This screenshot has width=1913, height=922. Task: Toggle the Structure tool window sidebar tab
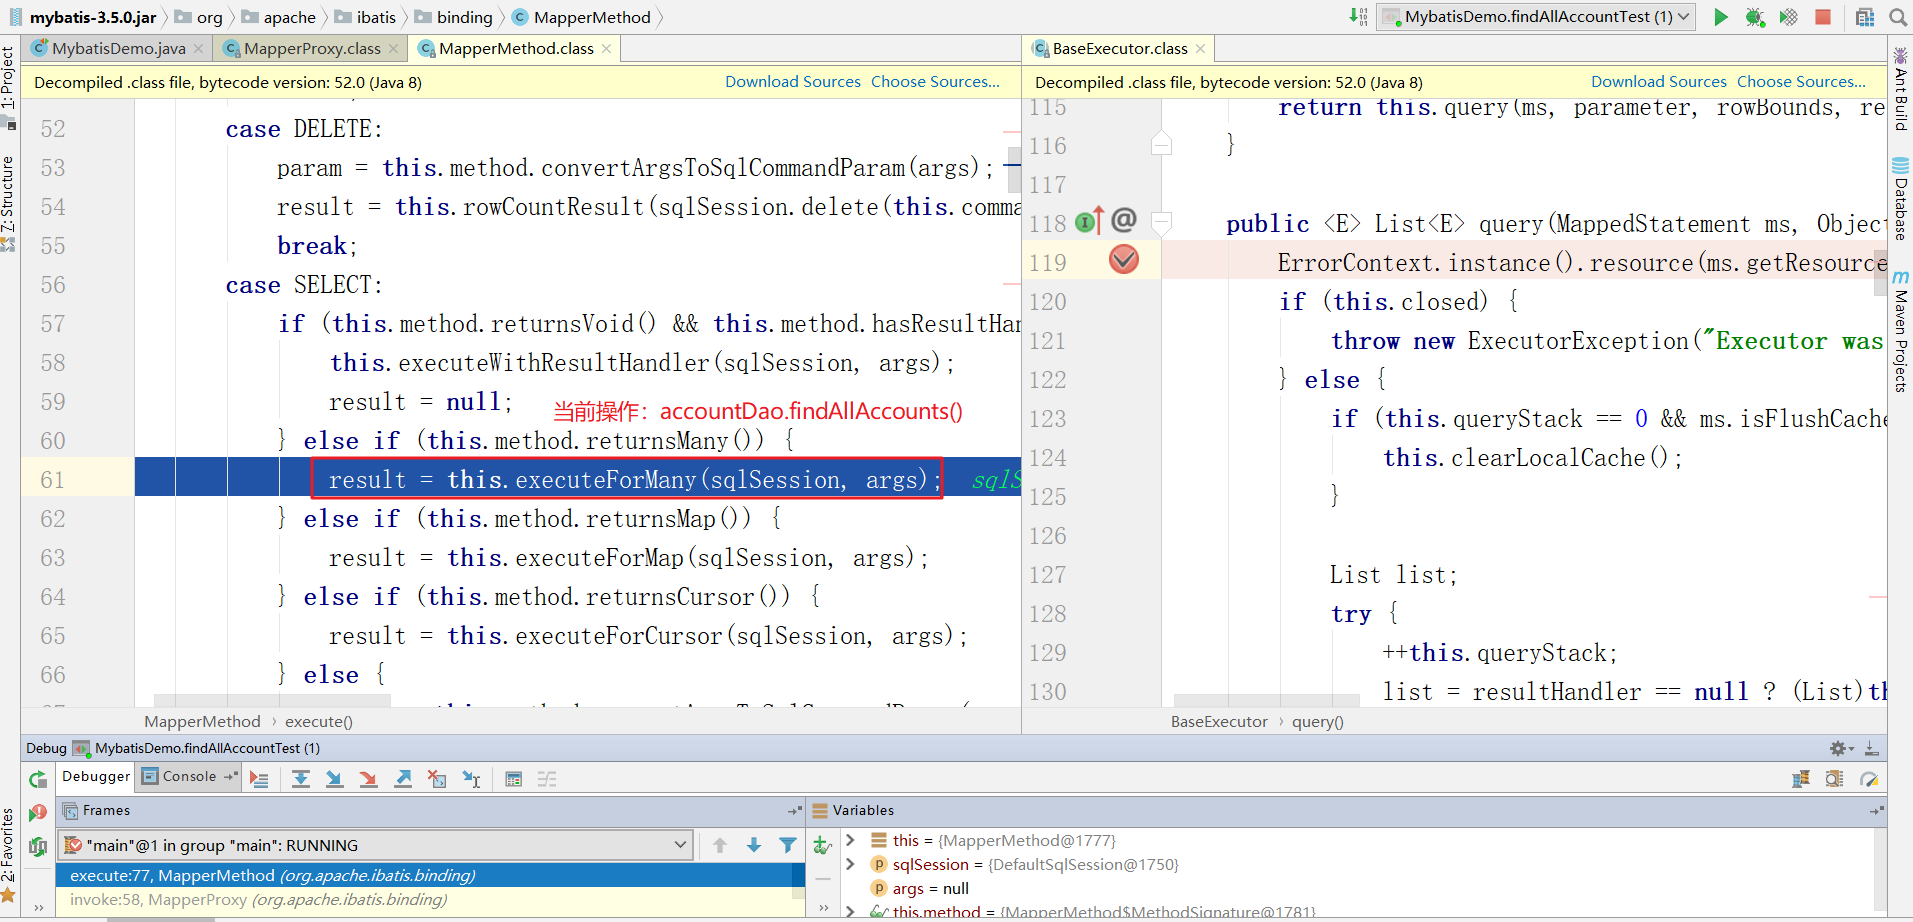click(9, 204)
